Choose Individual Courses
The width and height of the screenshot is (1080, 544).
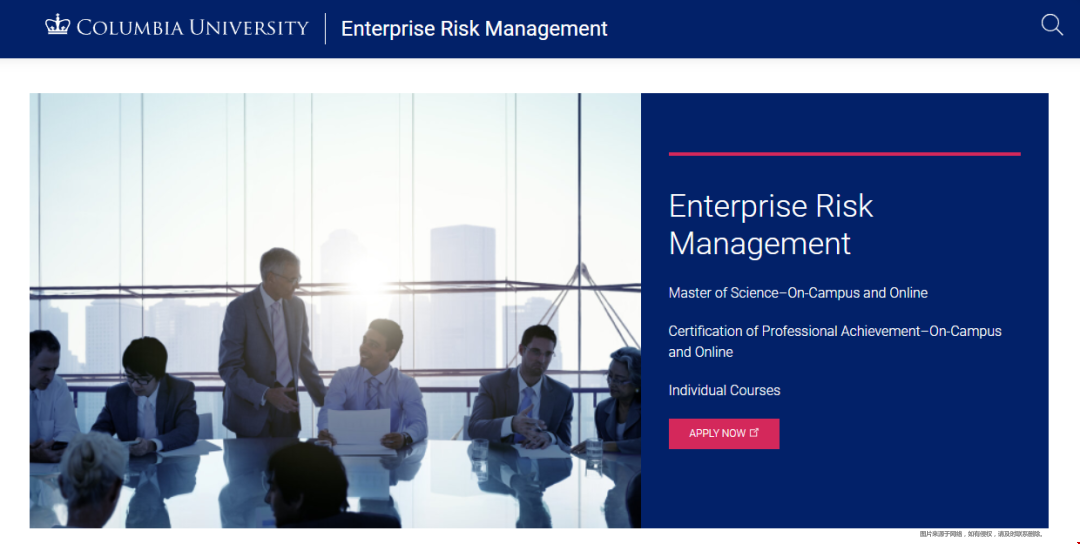(x=724, y=390)
